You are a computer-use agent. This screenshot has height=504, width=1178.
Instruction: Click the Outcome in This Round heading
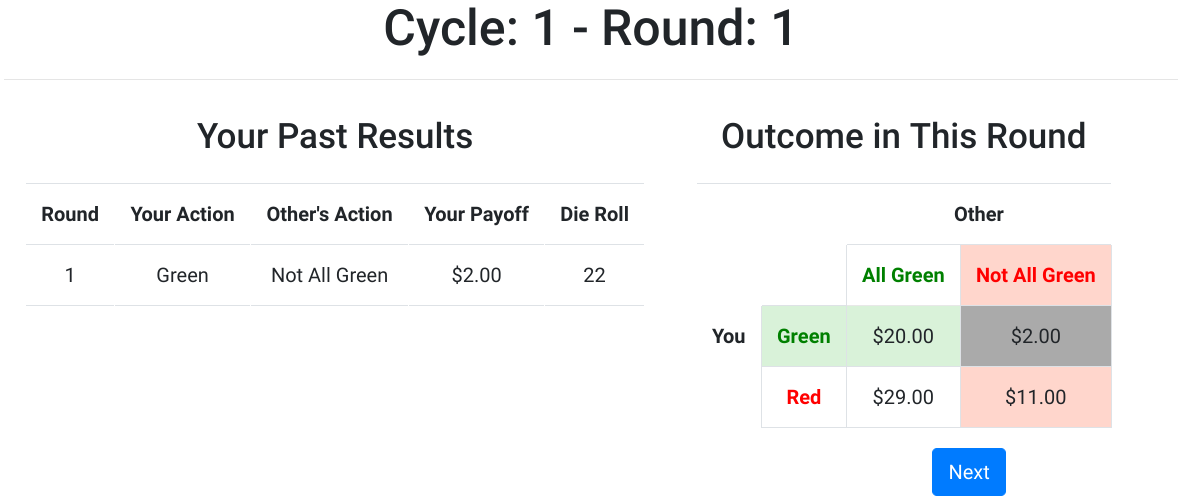coord(903,135)
